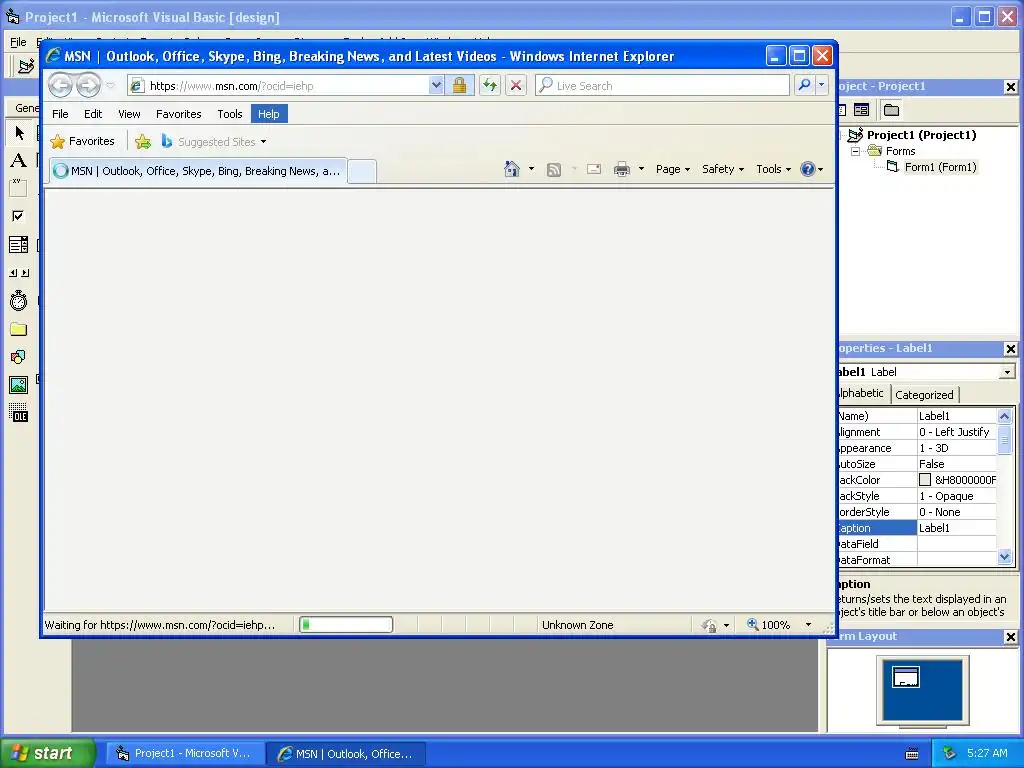Screen dimensions: 1024x768
Task: Open the Page dropdown menu
Action: pyautogui.click(x=673, y=169)
